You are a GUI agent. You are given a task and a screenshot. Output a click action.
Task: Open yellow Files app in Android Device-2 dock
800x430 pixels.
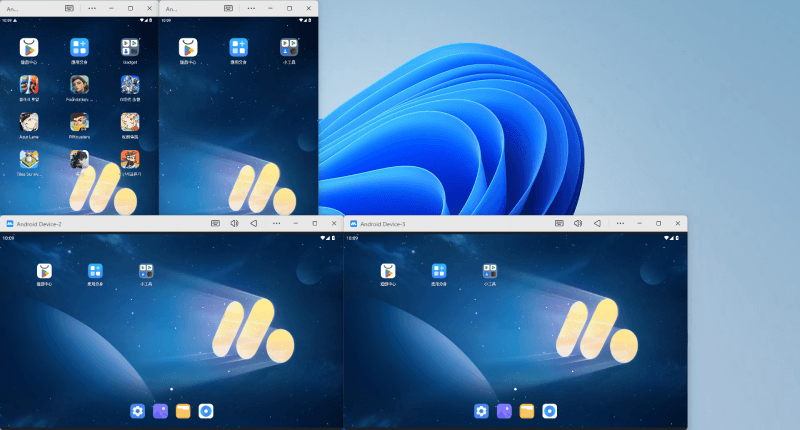point(183,411)
